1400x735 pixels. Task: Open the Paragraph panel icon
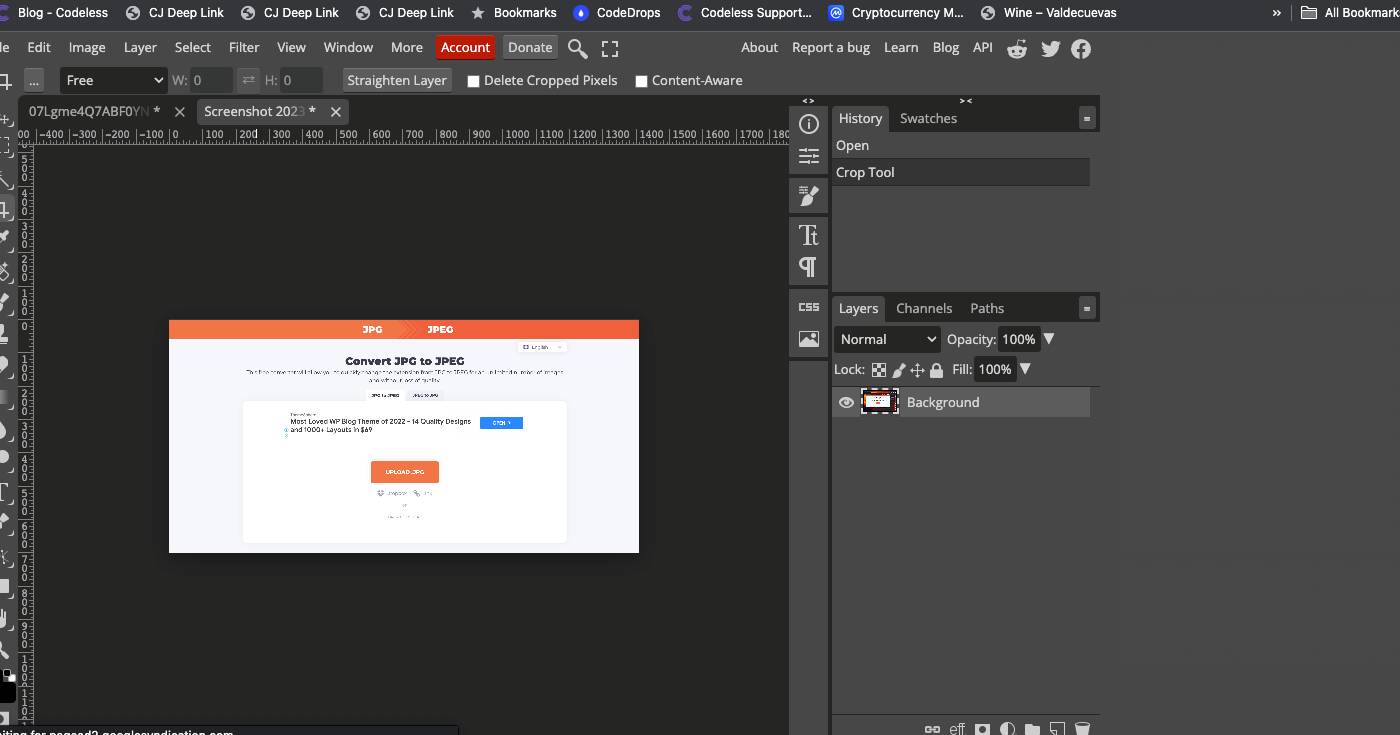[809, 267]
